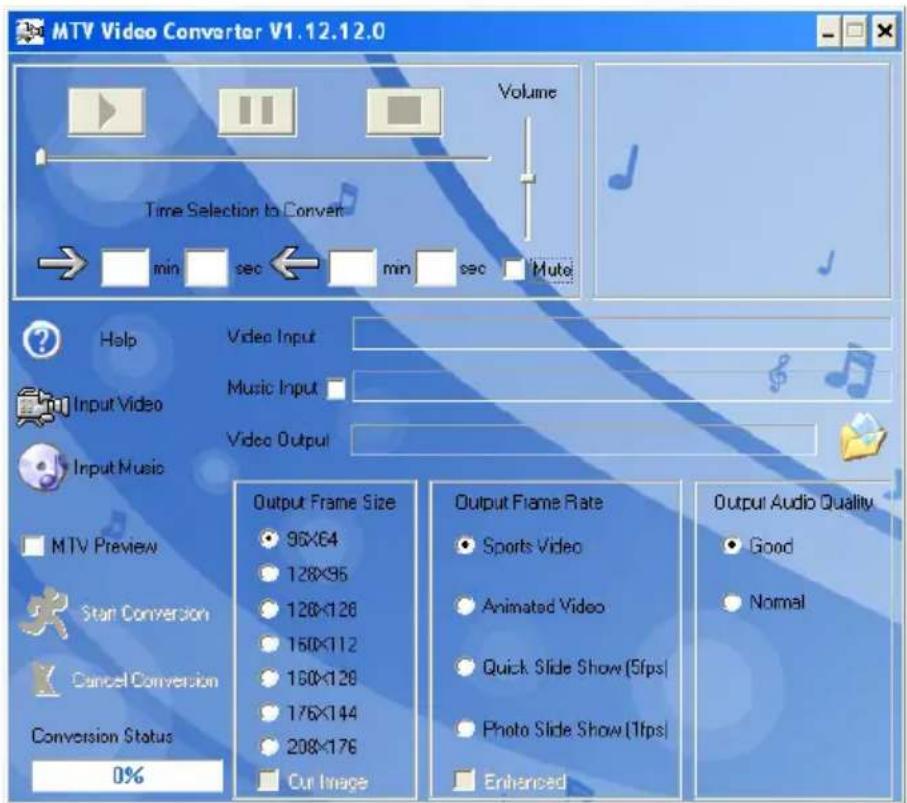Close the MTV Video Converter window
907x803 pixels.
tap(884, 32)
